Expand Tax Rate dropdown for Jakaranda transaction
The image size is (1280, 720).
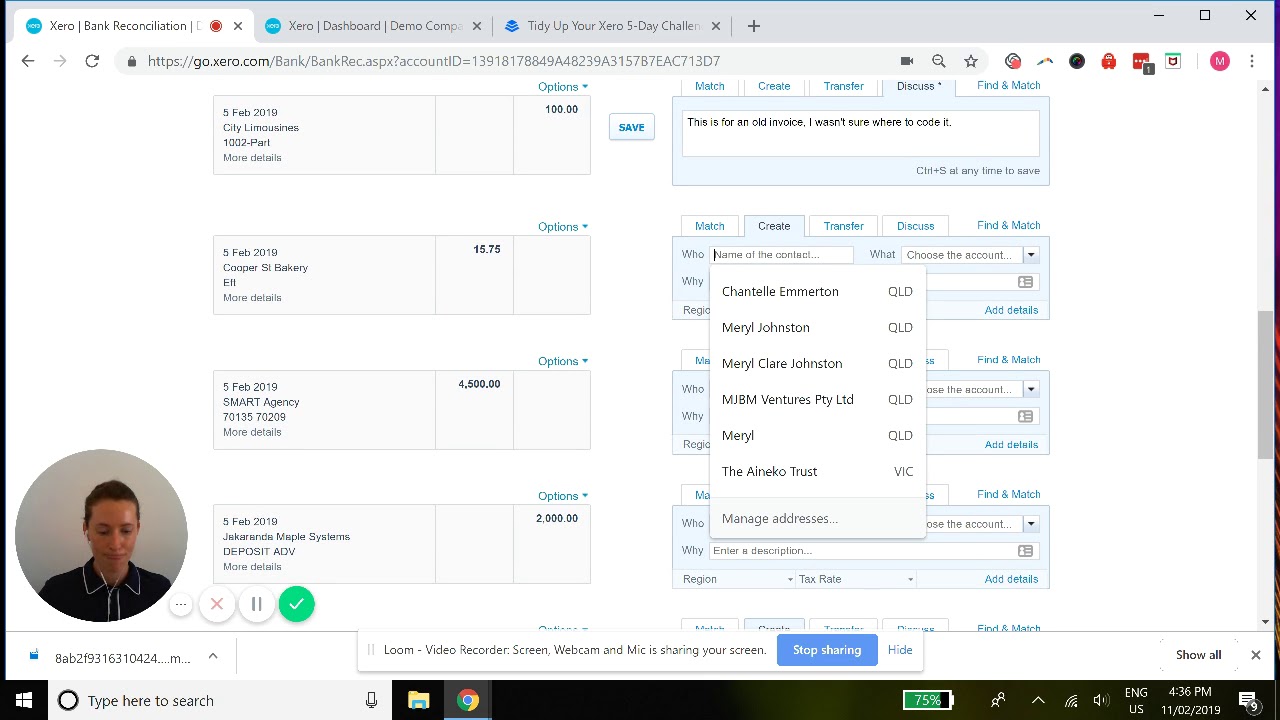(x=855, y=579)
